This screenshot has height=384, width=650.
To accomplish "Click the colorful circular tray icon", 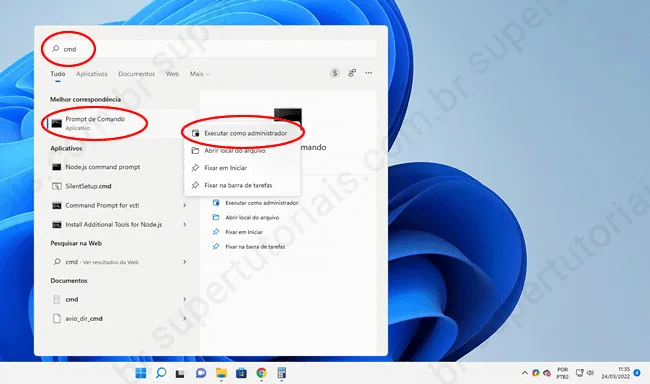I will 536,373.
